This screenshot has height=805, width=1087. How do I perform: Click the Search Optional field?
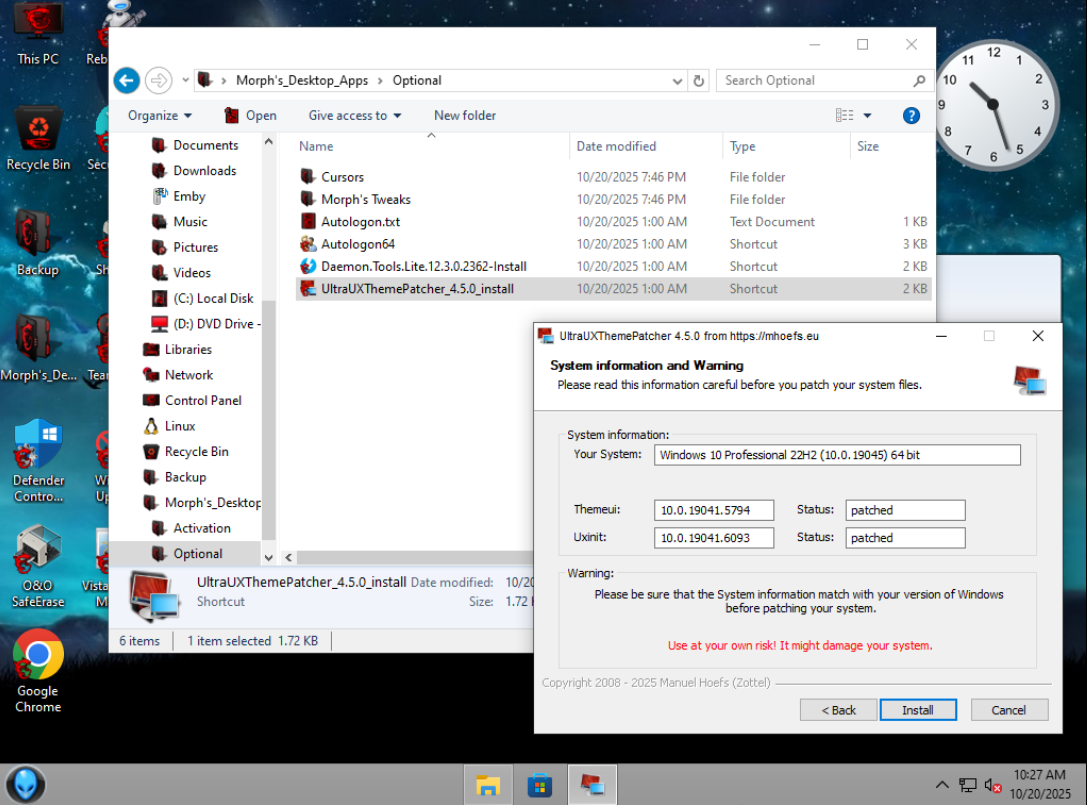[815, 80]
